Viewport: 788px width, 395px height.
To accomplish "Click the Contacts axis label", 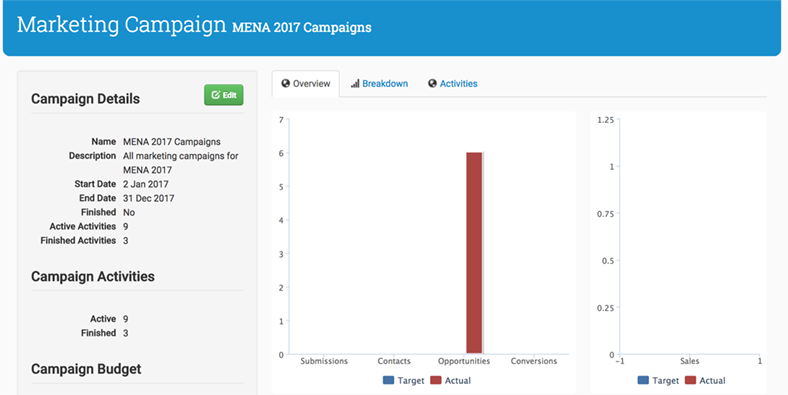I will (394, 361).
